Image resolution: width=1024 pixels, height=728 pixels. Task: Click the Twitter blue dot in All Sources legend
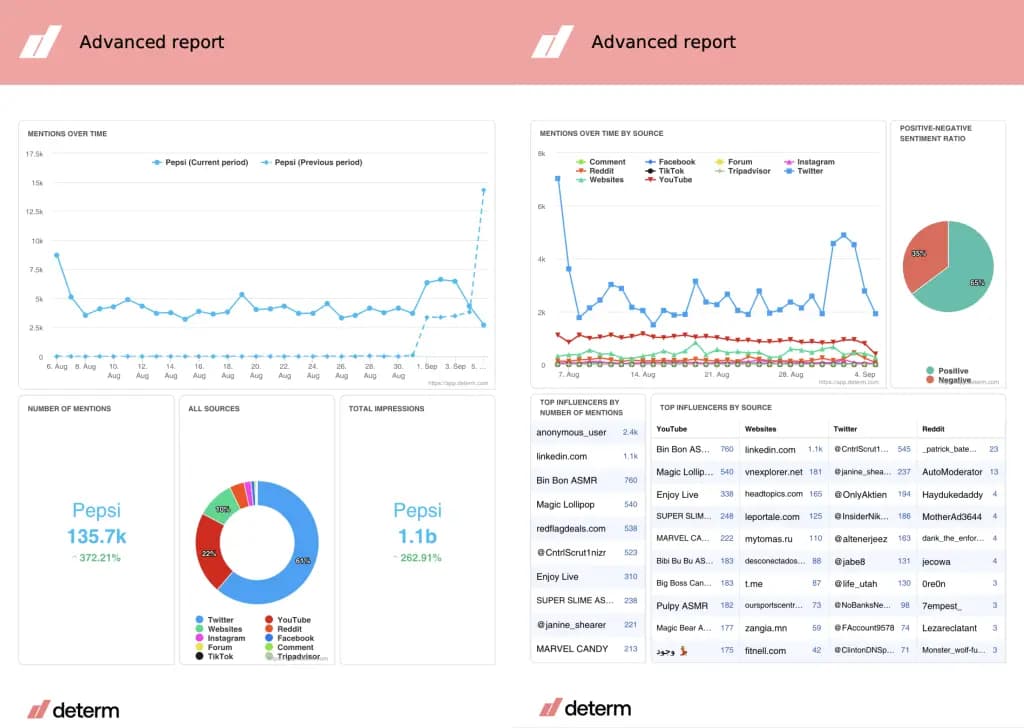pyautogui.click(x=199, y=619)
